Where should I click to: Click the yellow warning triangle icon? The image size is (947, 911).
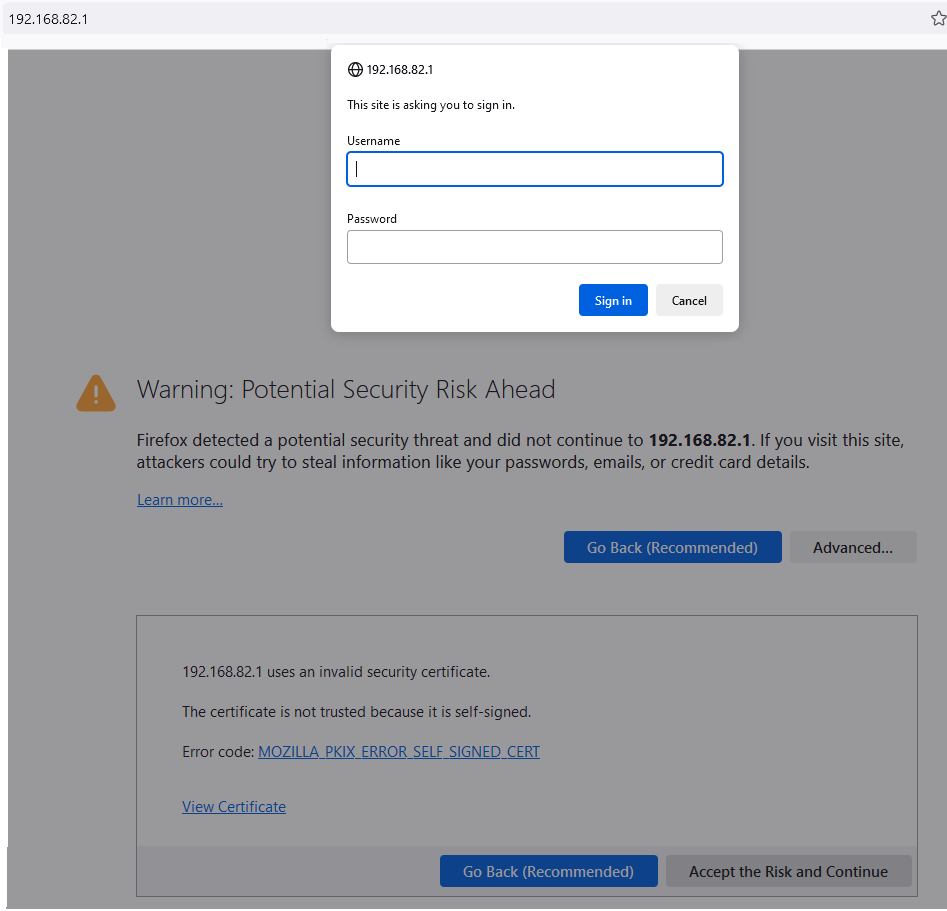[95, 392]
